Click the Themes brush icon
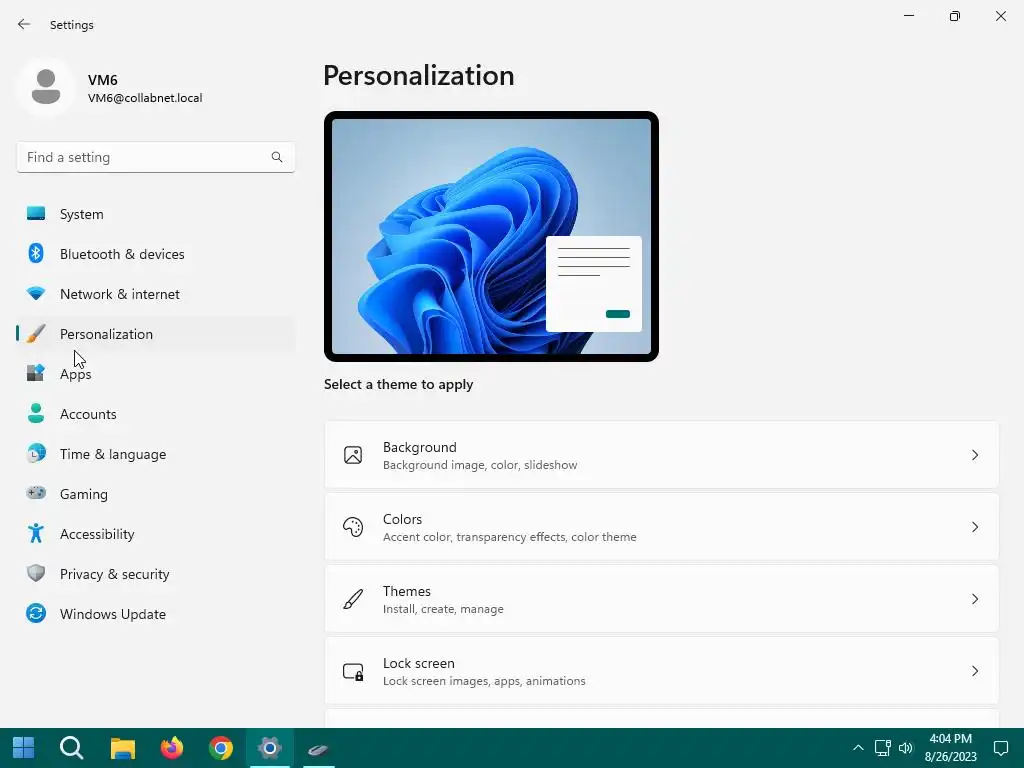The height and width of the screenshot is (768, 1024). [353, 599]
